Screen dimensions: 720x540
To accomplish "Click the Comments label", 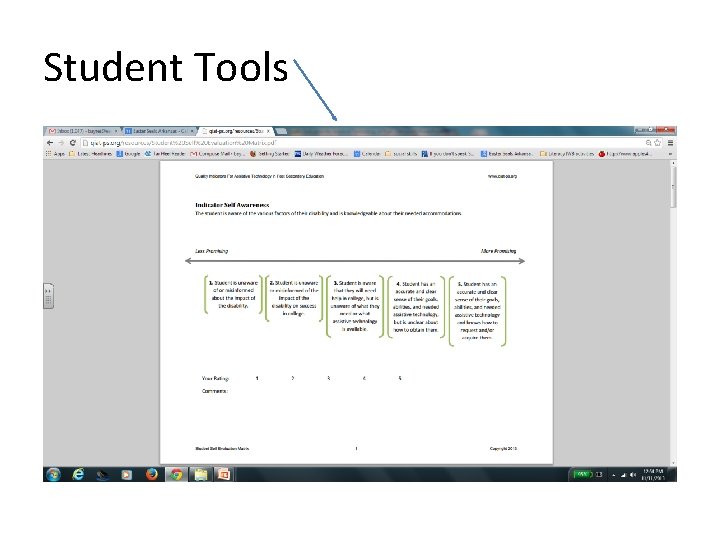I will (215, 391).
